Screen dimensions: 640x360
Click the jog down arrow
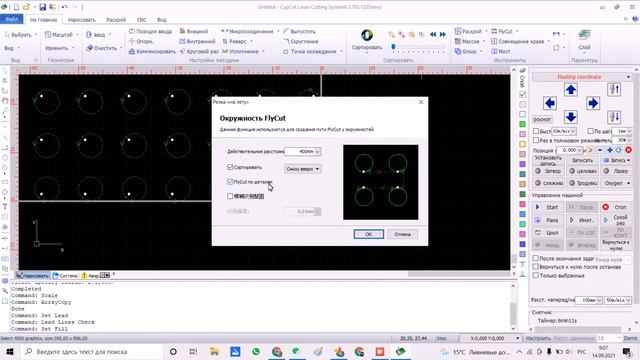(571, 117)
